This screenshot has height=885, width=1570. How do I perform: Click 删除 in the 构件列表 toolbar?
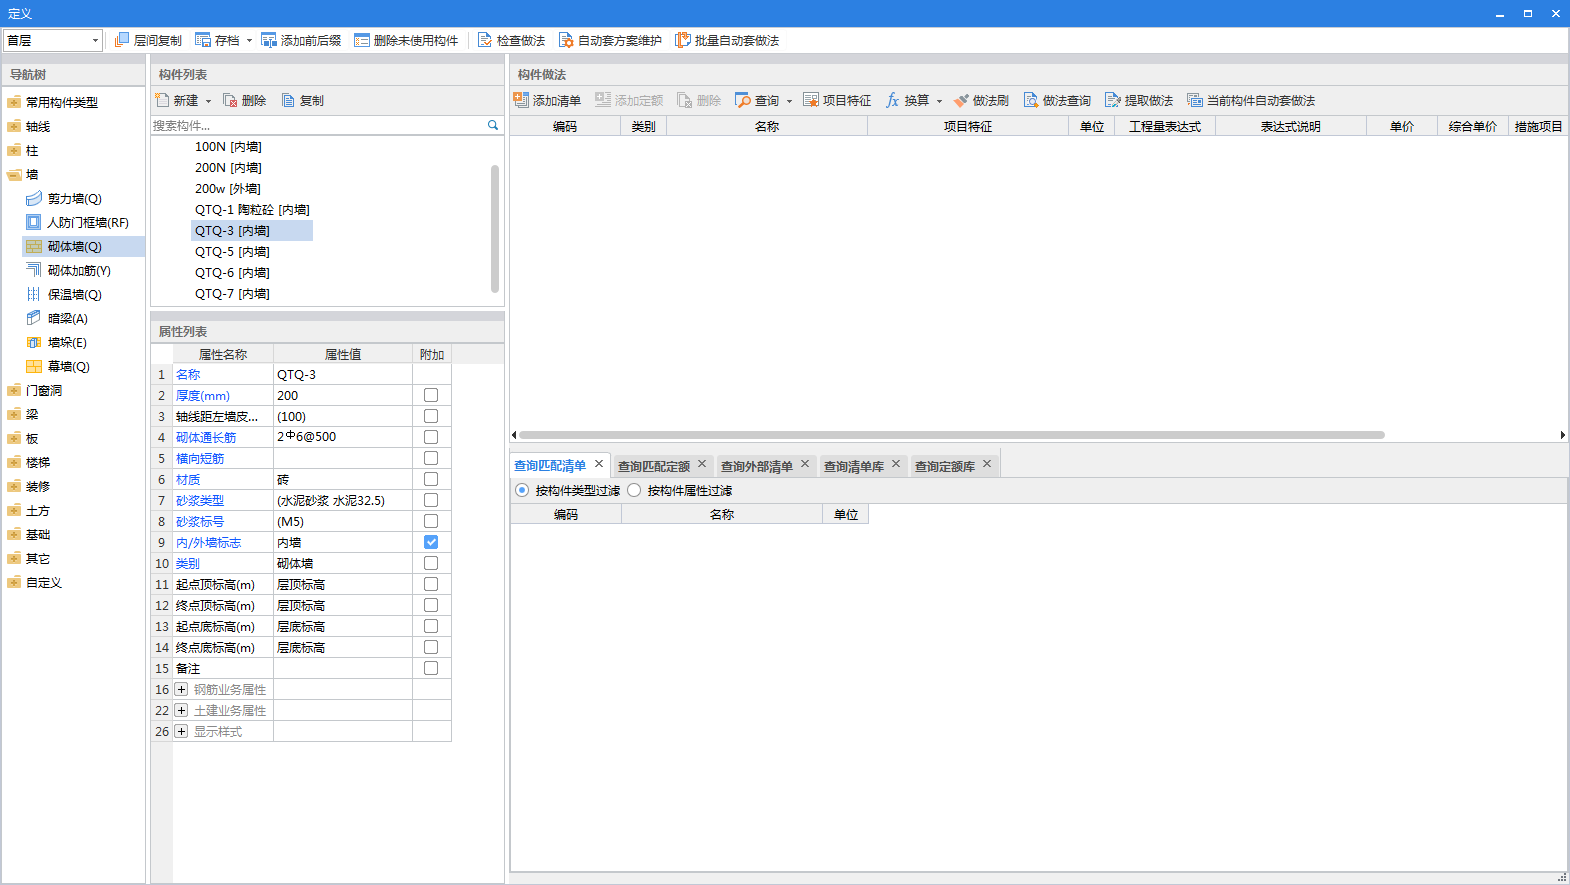(x=244, y=100)
